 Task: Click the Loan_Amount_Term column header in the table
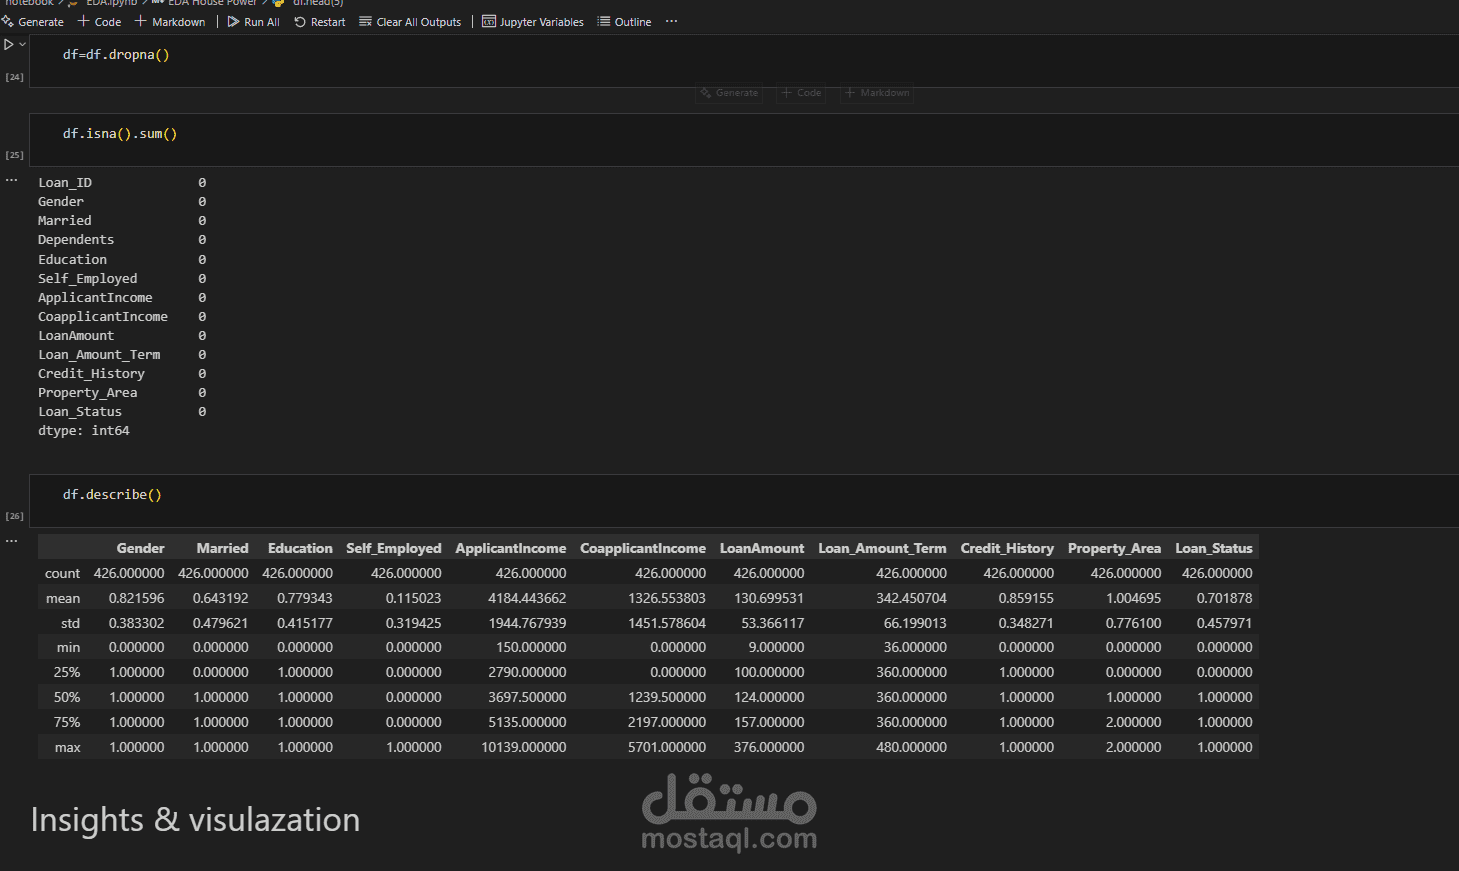[882, 548]
